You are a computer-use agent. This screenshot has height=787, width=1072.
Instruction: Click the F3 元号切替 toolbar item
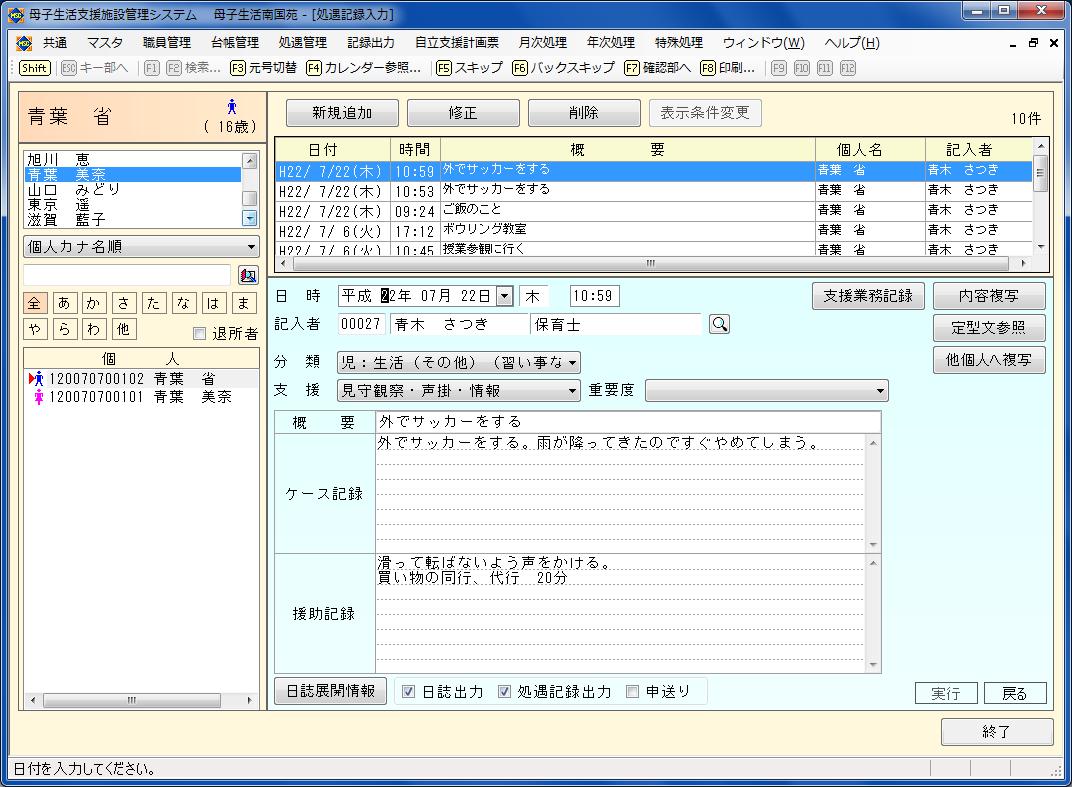pyautogui.click(x=263, y=68)
